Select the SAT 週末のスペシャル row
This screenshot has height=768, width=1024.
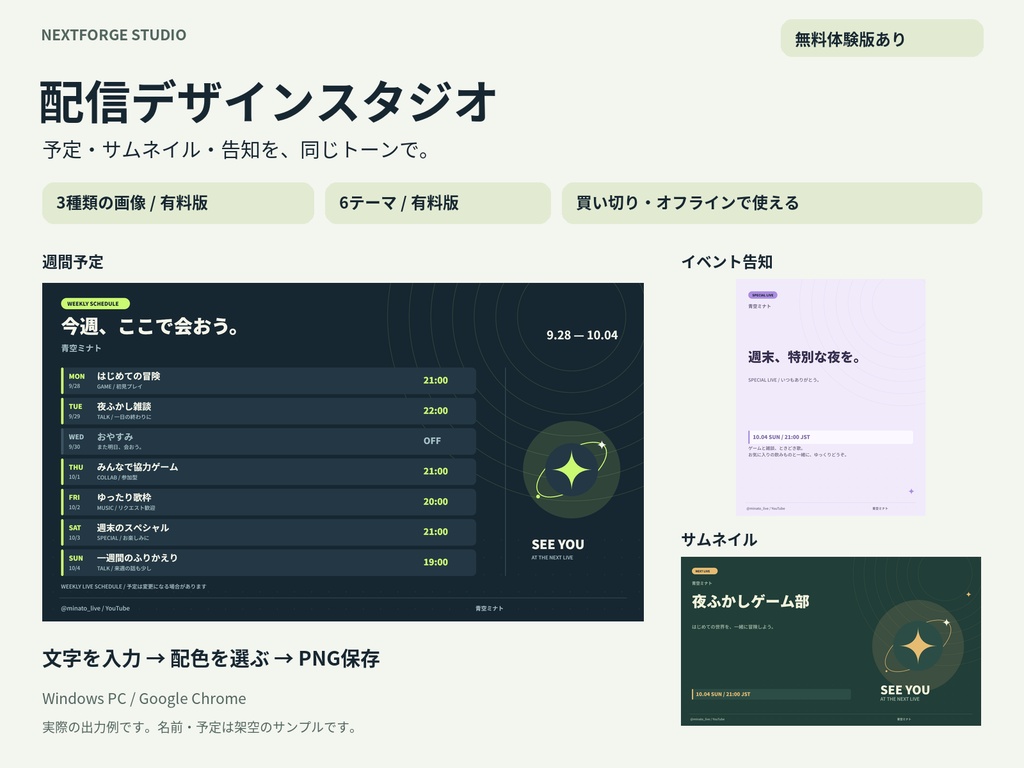(268, 532)
